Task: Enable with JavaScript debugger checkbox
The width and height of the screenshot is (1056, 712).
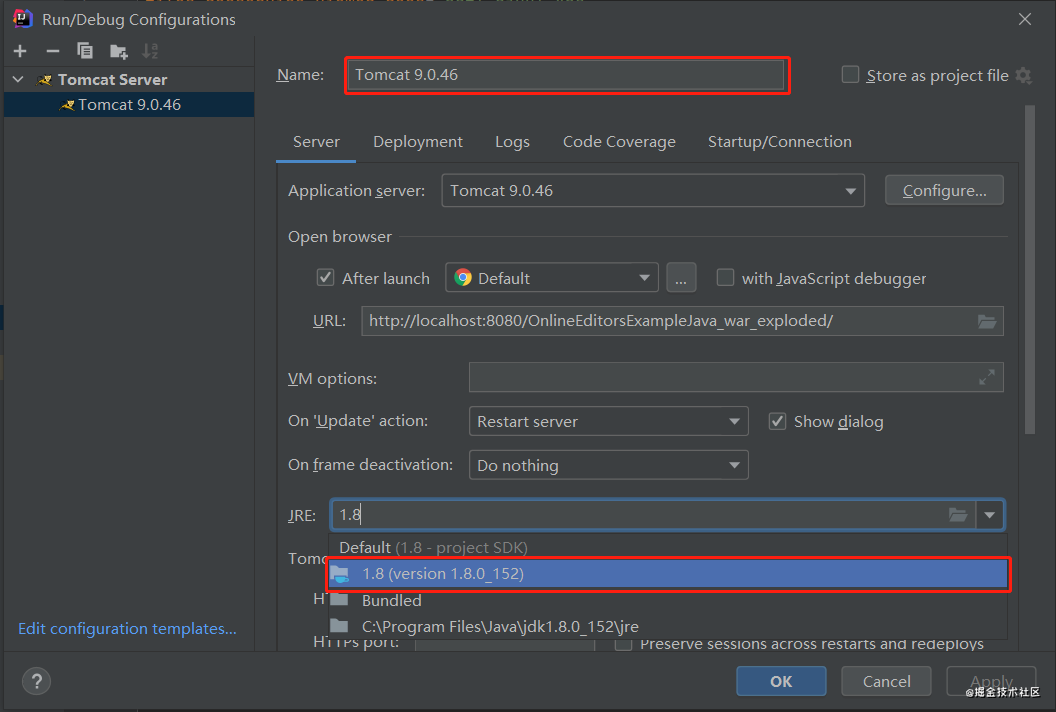Action: point(725,278)
